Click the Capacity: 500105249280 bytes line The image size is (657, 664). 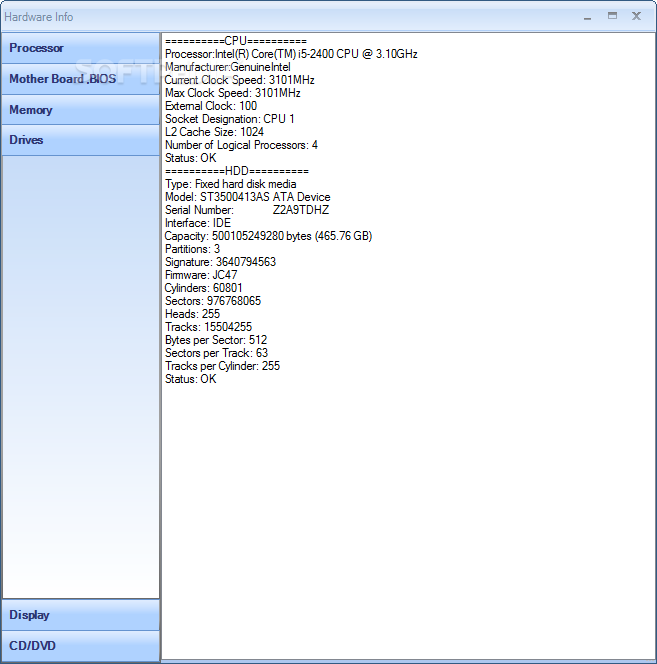269,236
